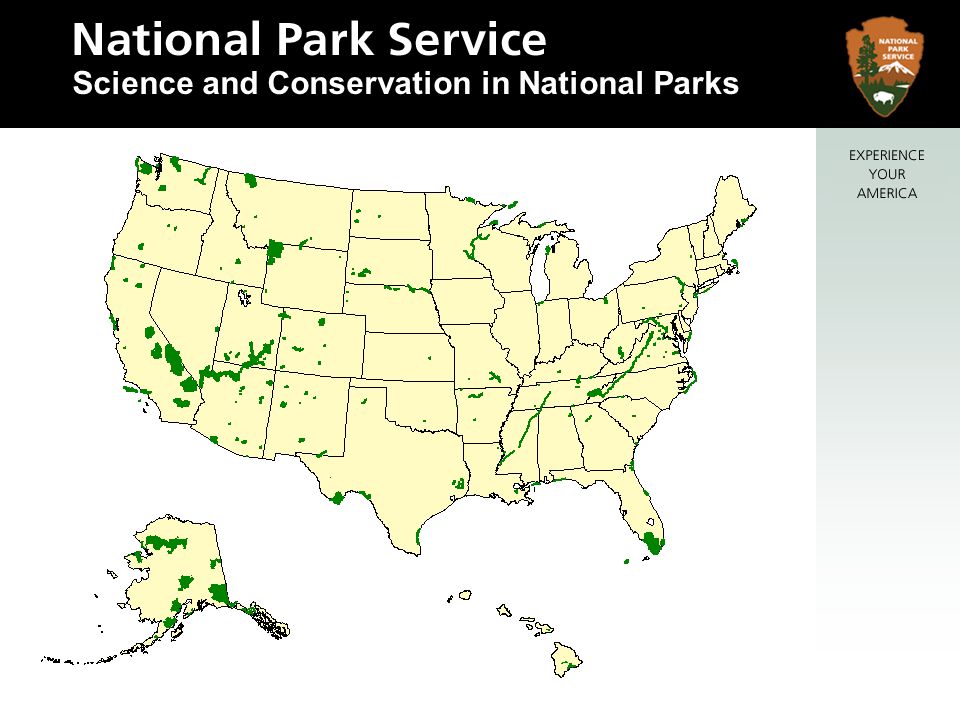Click the National Park Service arrowhead logo
The image size is (960, 720).
coord(885,67)
